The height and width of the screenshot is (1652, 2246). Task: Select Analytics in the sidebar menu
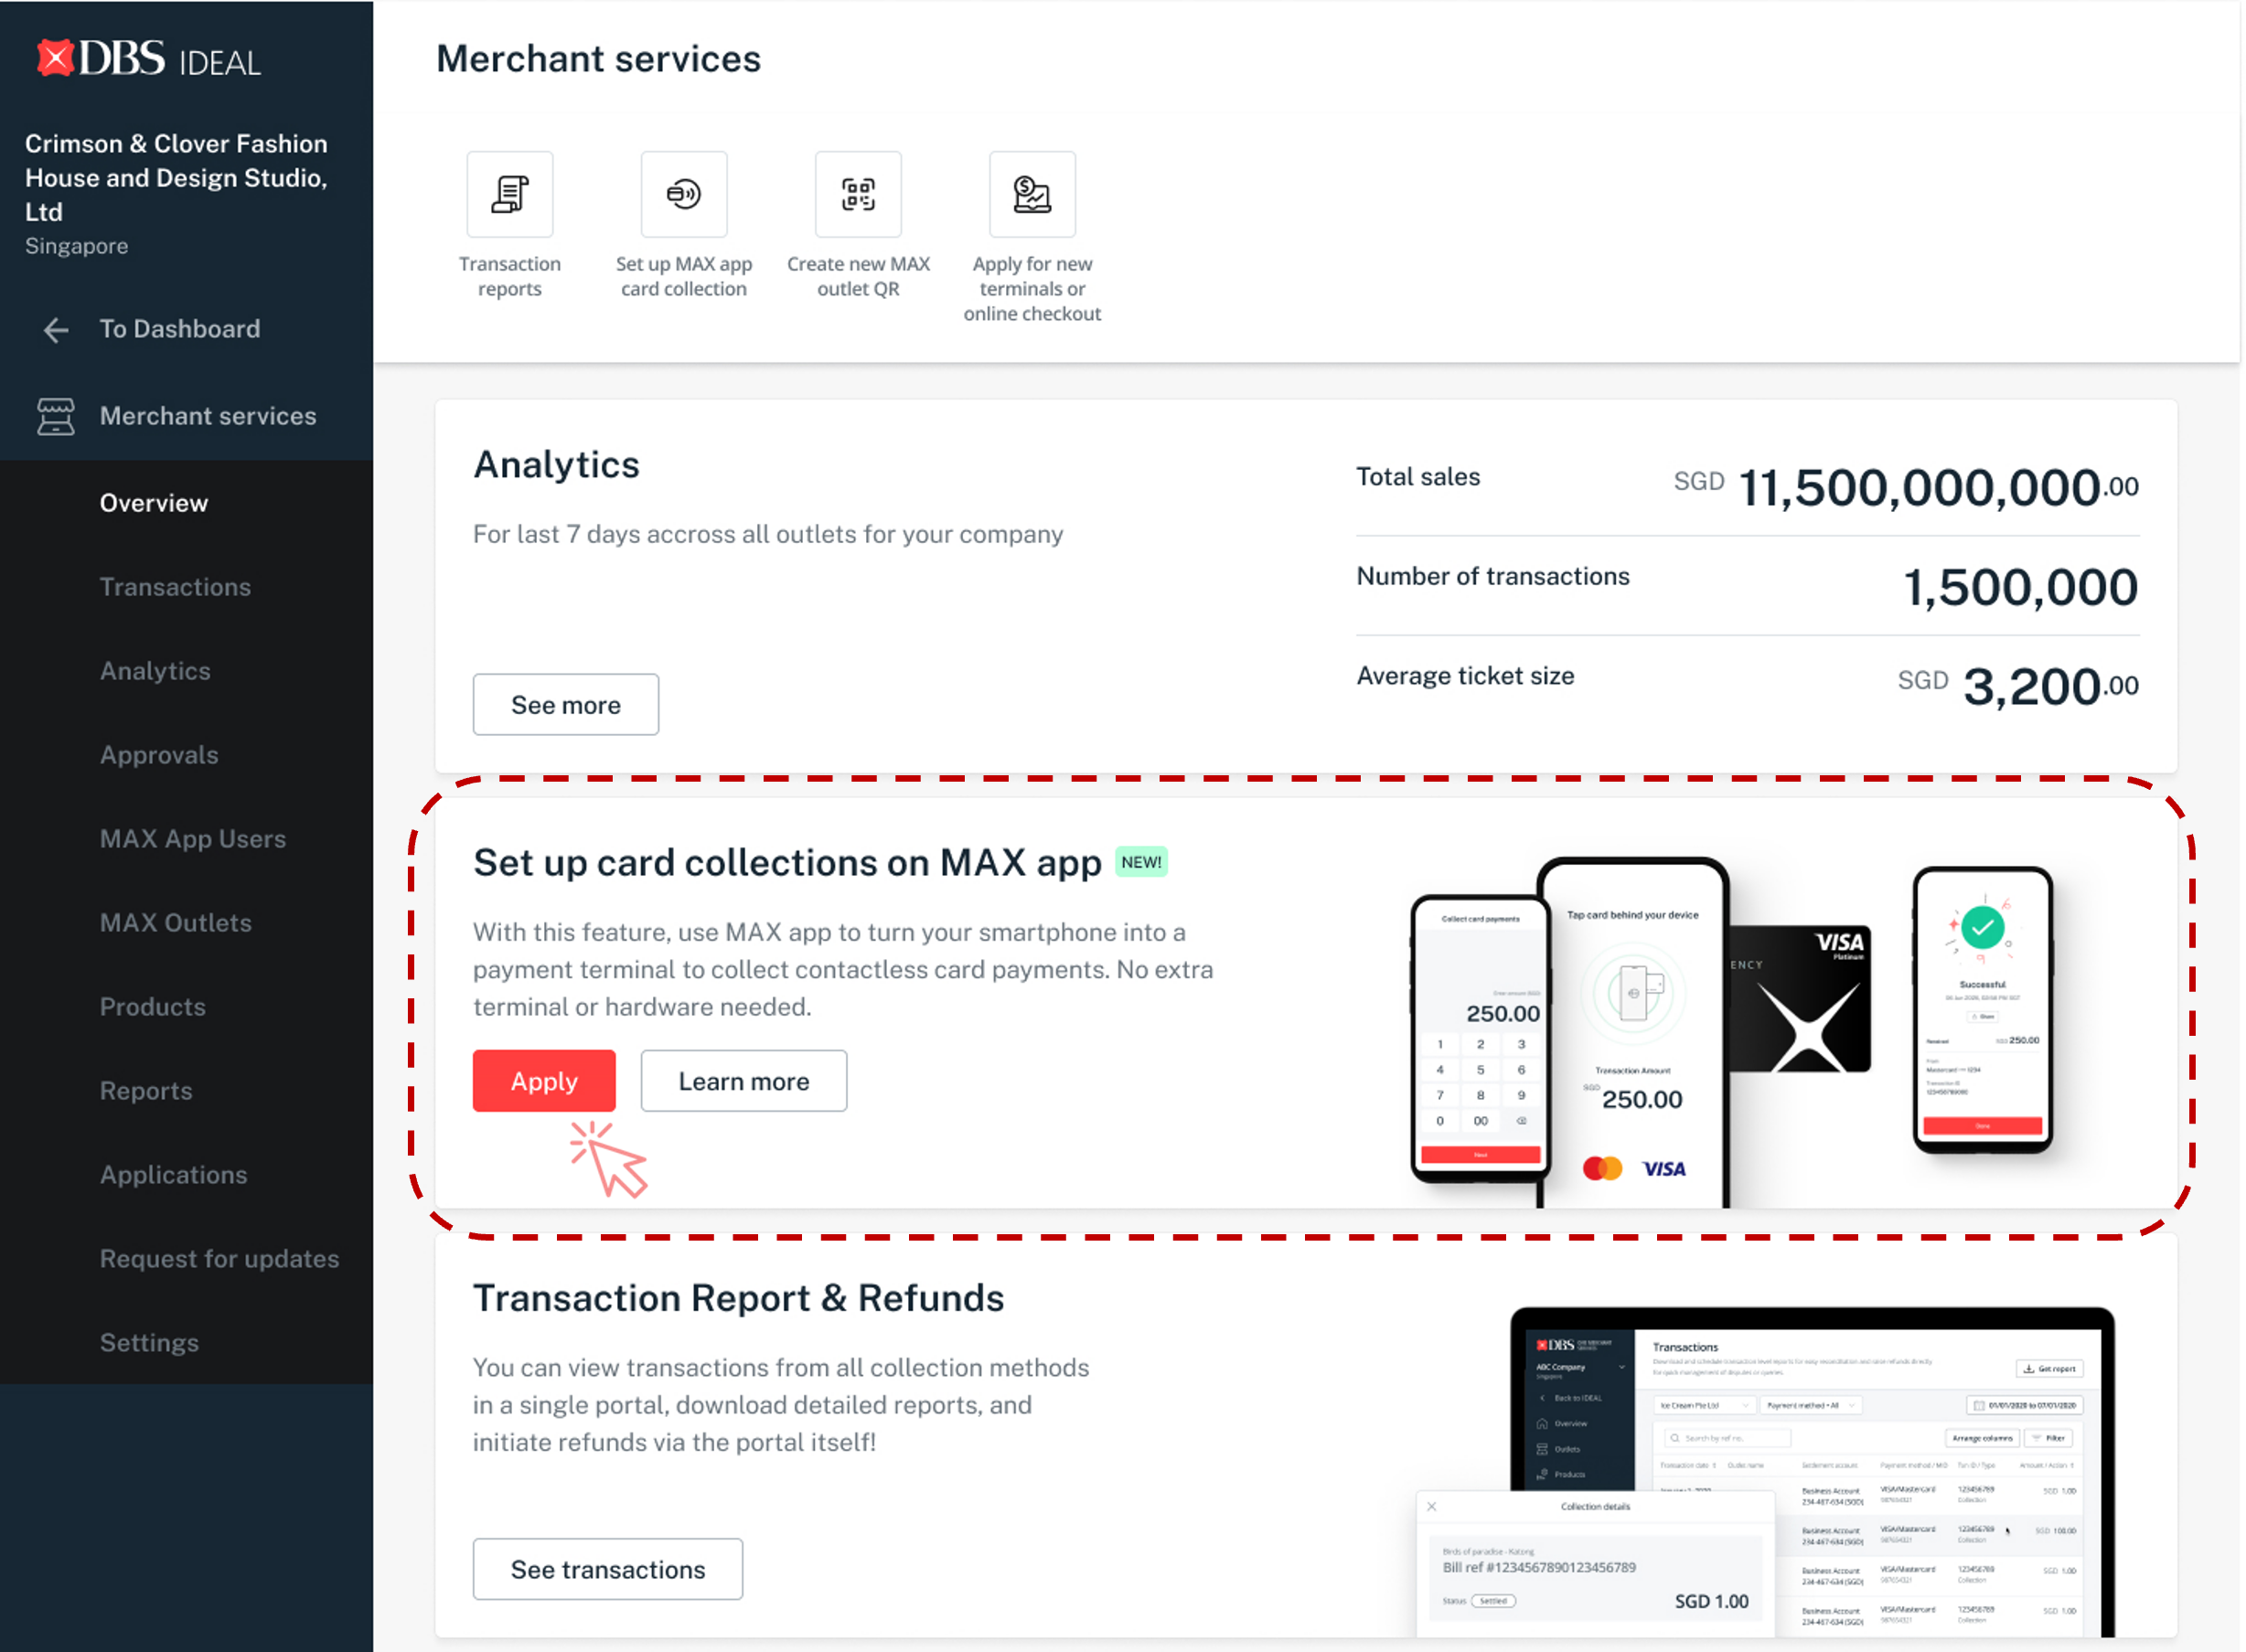coord(155,671)
